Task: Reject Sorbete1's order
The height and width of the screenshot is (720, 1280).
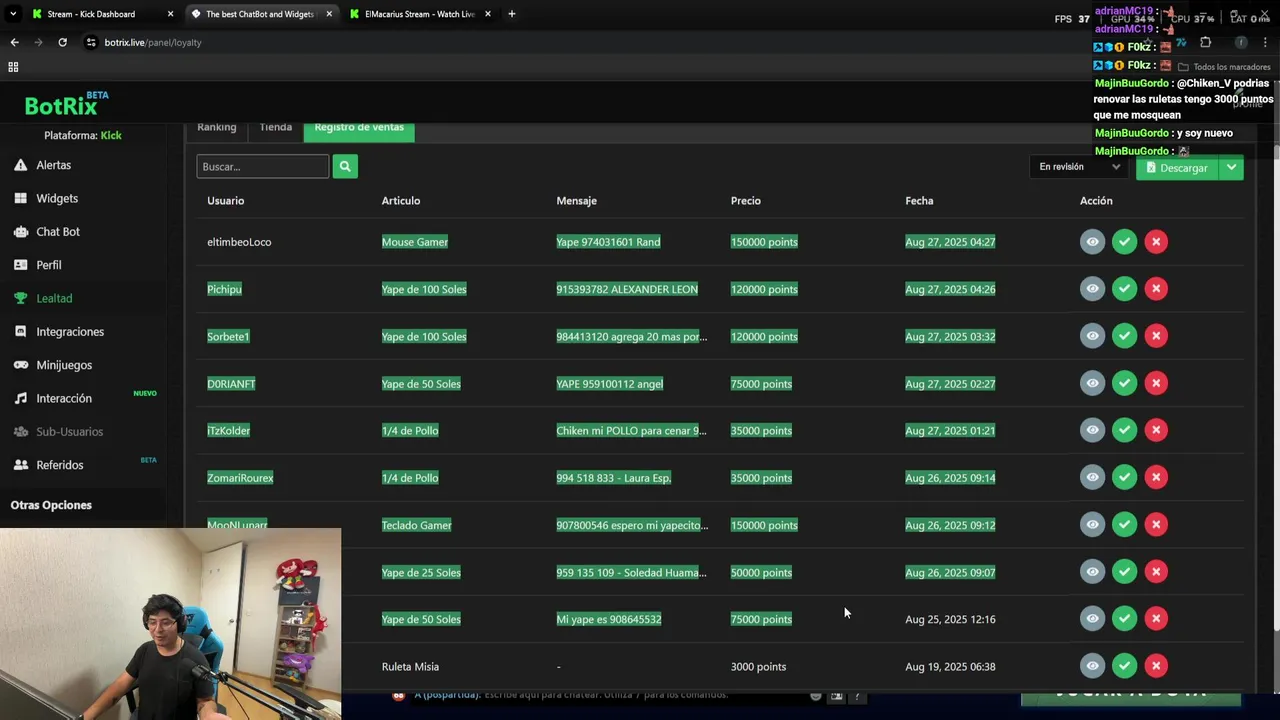Action: click(x=1156, y=335)
